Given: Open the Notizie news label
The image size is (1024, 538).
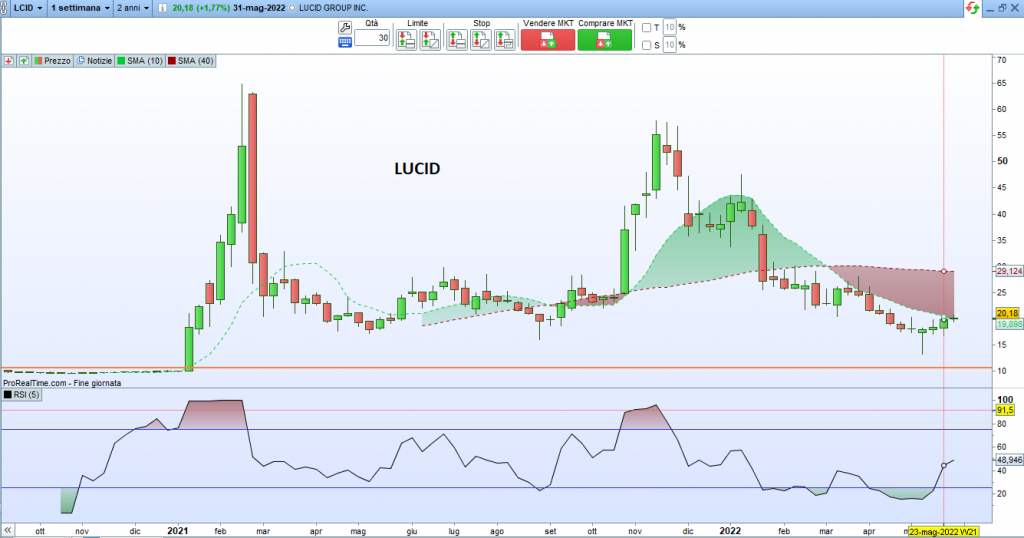Looking at the screenshot, I should (94, 61).
